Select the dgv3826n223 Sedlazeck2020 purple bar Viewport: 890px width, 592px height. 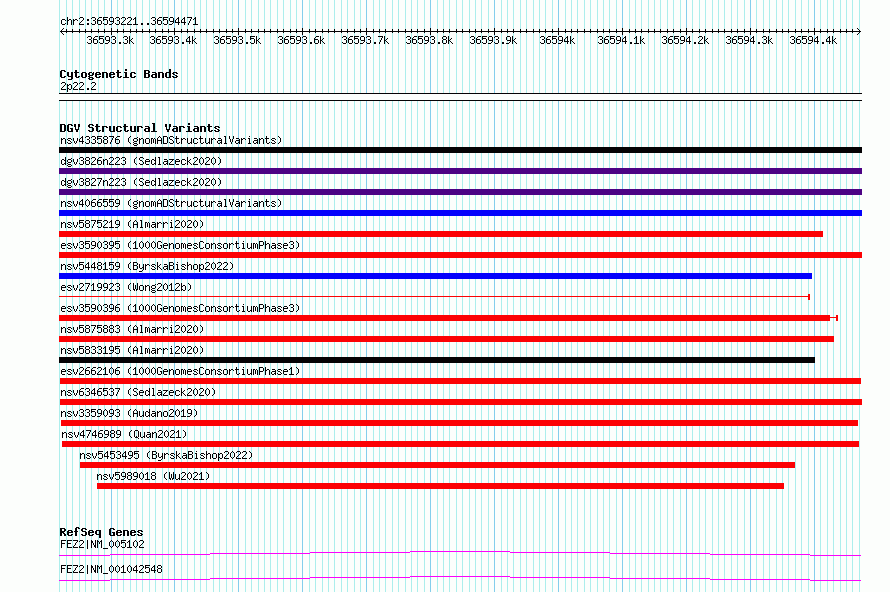pyautogui.click(x=460, y=171)
